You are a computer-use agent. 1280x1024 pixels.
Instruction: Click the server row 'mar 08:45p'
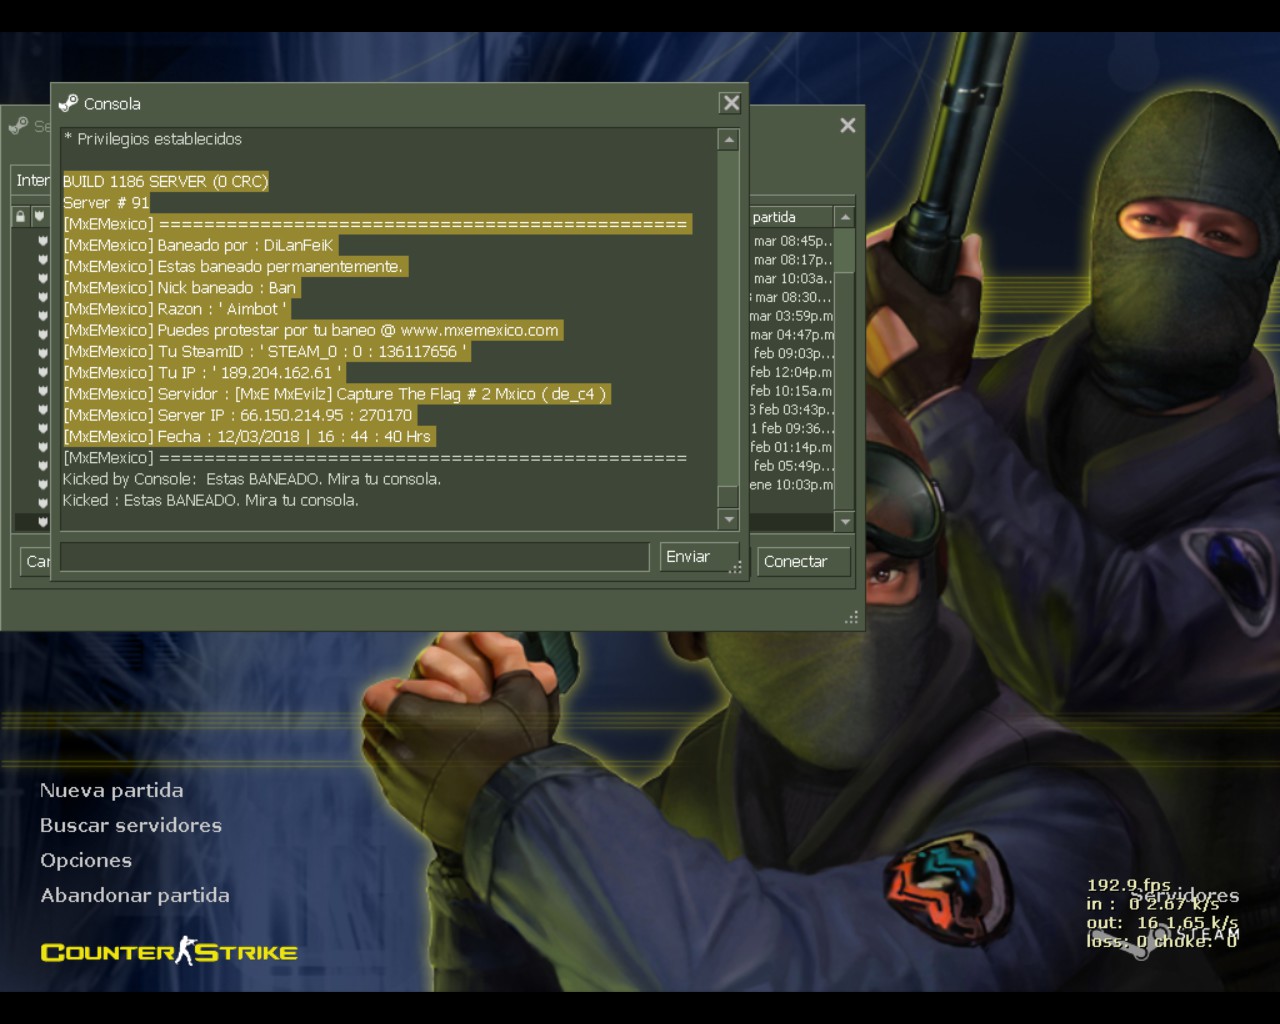coord(792,241)
